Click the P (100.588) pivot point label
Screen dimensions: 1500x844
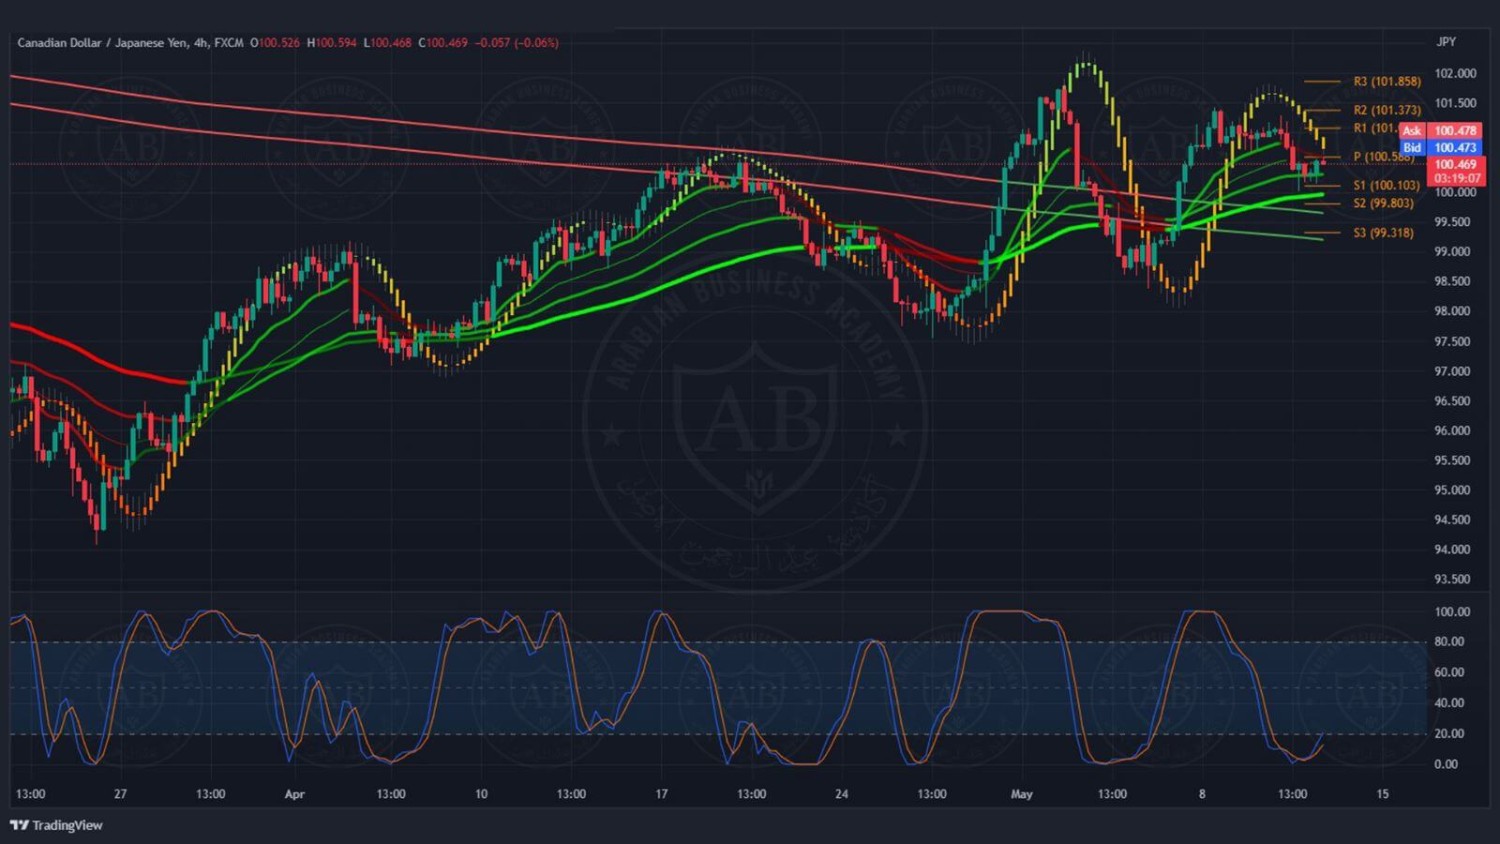pos(1383,157)
